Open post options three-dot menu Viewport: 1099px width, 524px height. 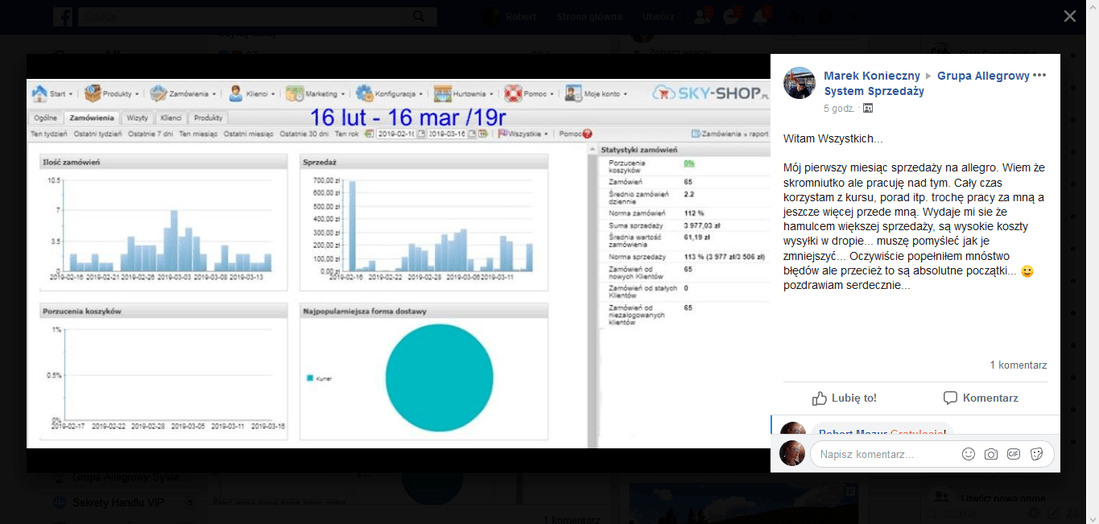pos(1039,76)
